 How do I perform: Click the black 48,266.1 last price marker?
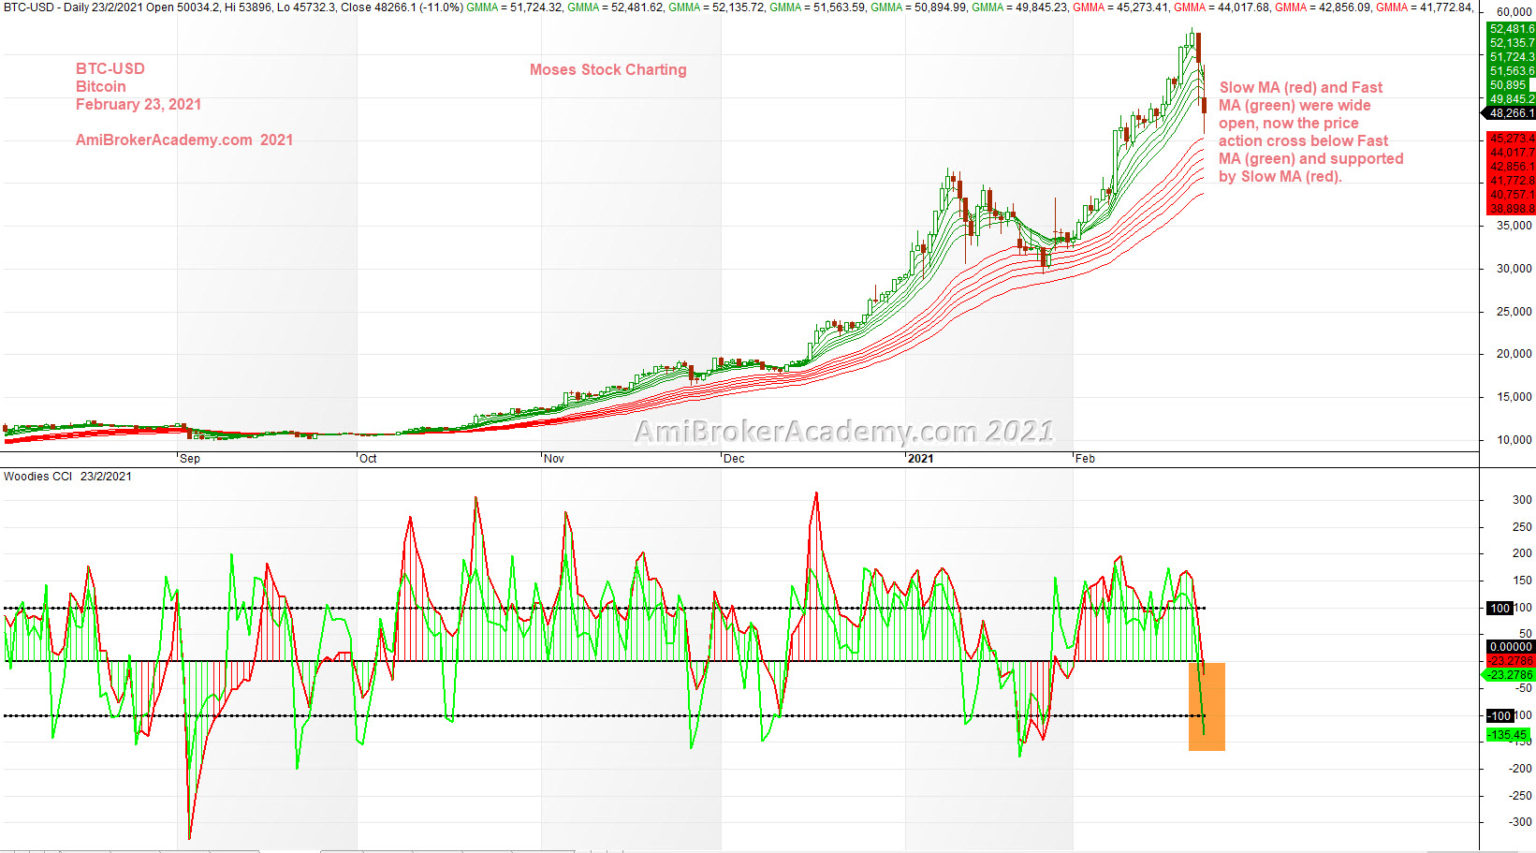1510,113
